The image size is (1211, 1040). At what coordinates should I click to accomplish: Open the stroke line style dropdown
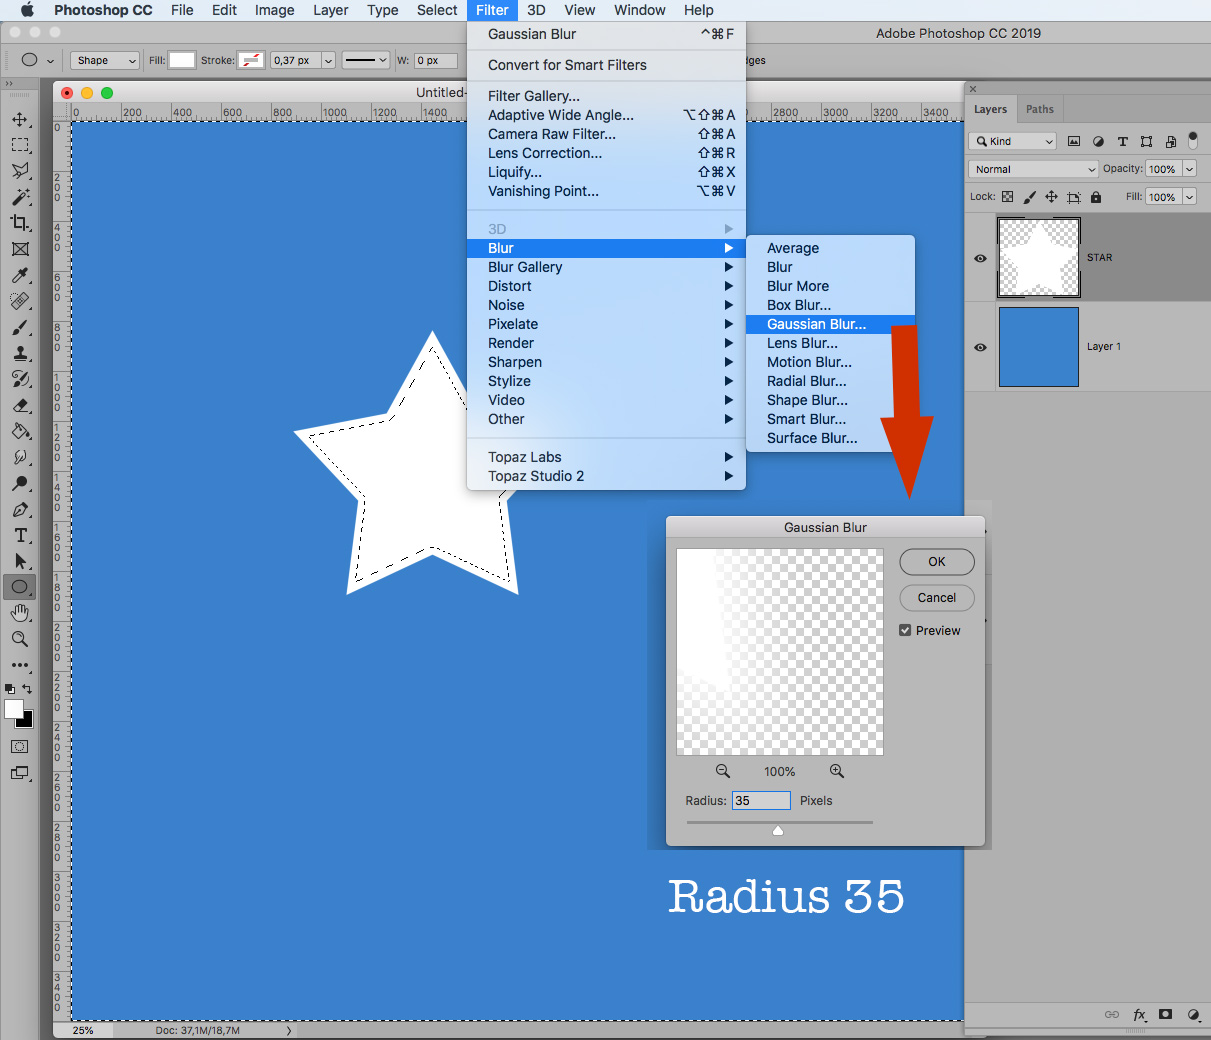tap(365, 60)
